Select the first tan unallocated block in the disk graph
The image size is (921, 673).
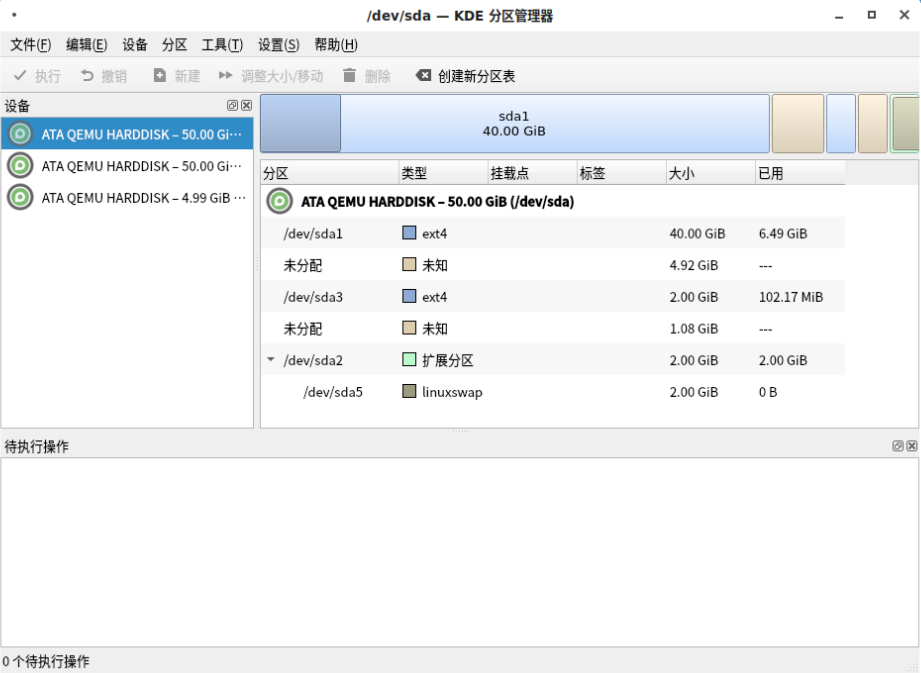pyautogui.click(x=798, y=123)
